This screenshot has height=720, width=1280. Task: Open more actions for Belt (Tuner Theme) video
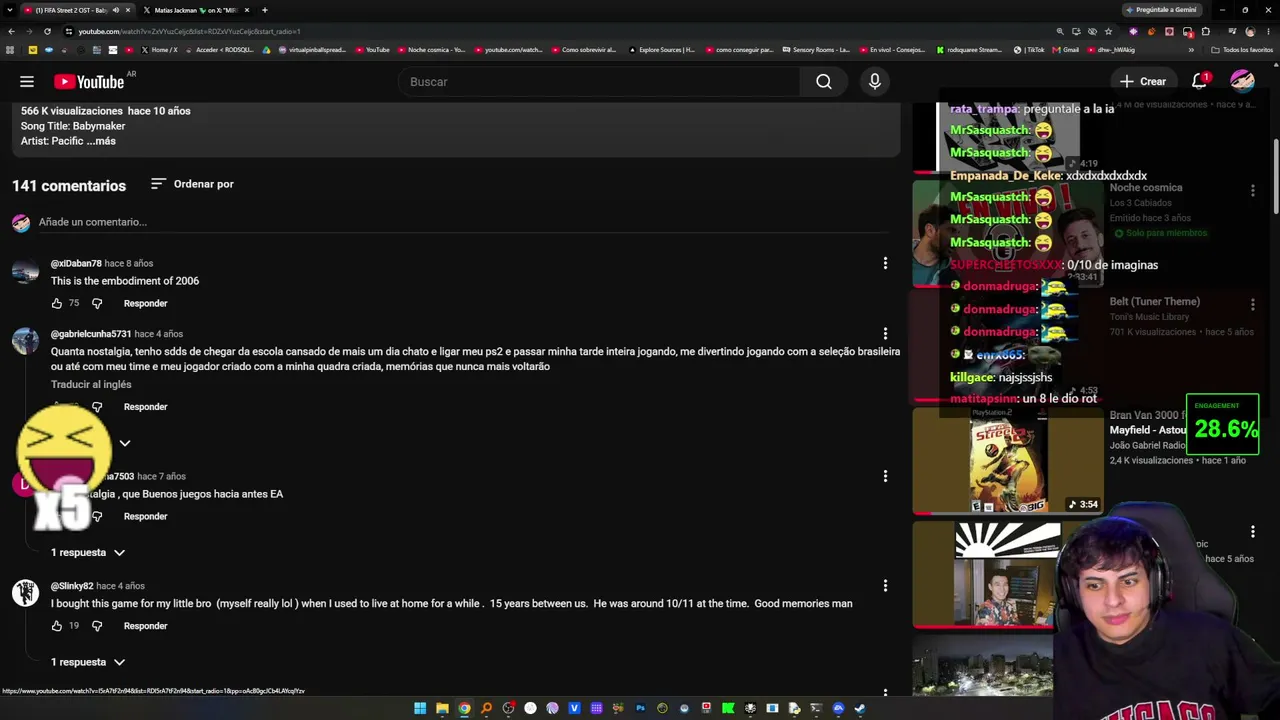coord(1253,304)
